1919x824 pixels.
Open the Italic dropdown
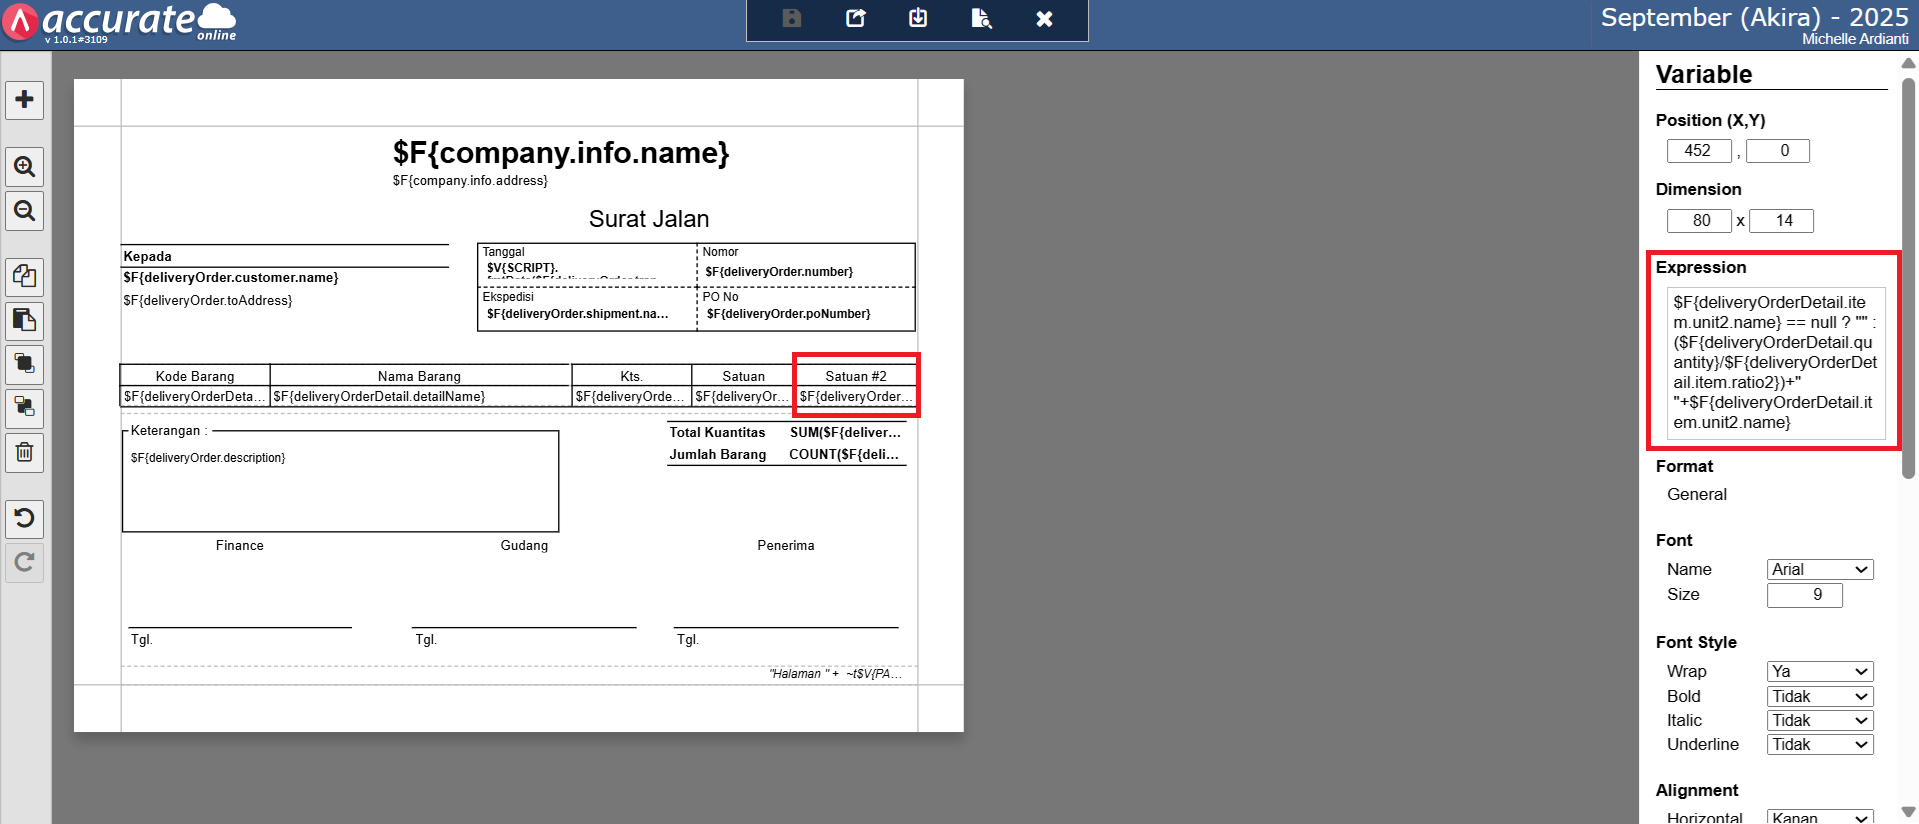[1819, 720]
